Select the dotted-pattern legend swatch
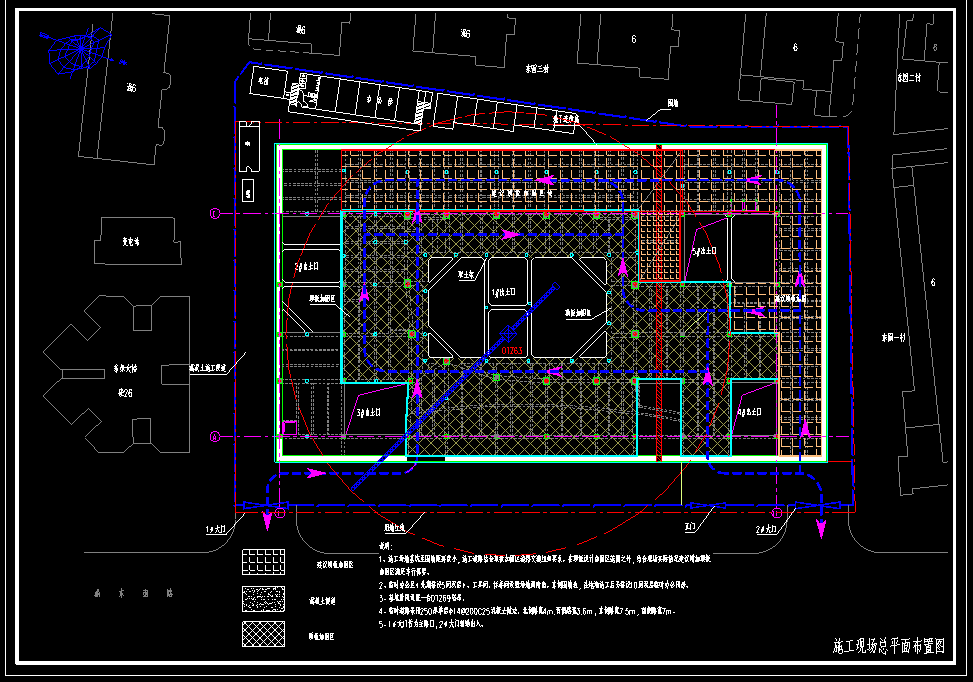This screenshot has height=682, width=973. [264, 599]
